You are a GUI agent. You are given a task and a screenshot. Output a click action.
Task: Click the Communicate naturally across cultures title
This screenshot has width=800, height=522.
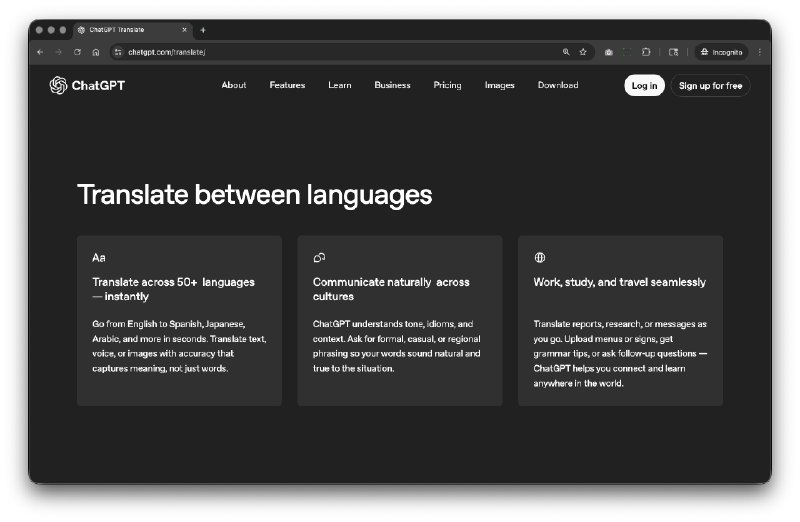point(391,289)
